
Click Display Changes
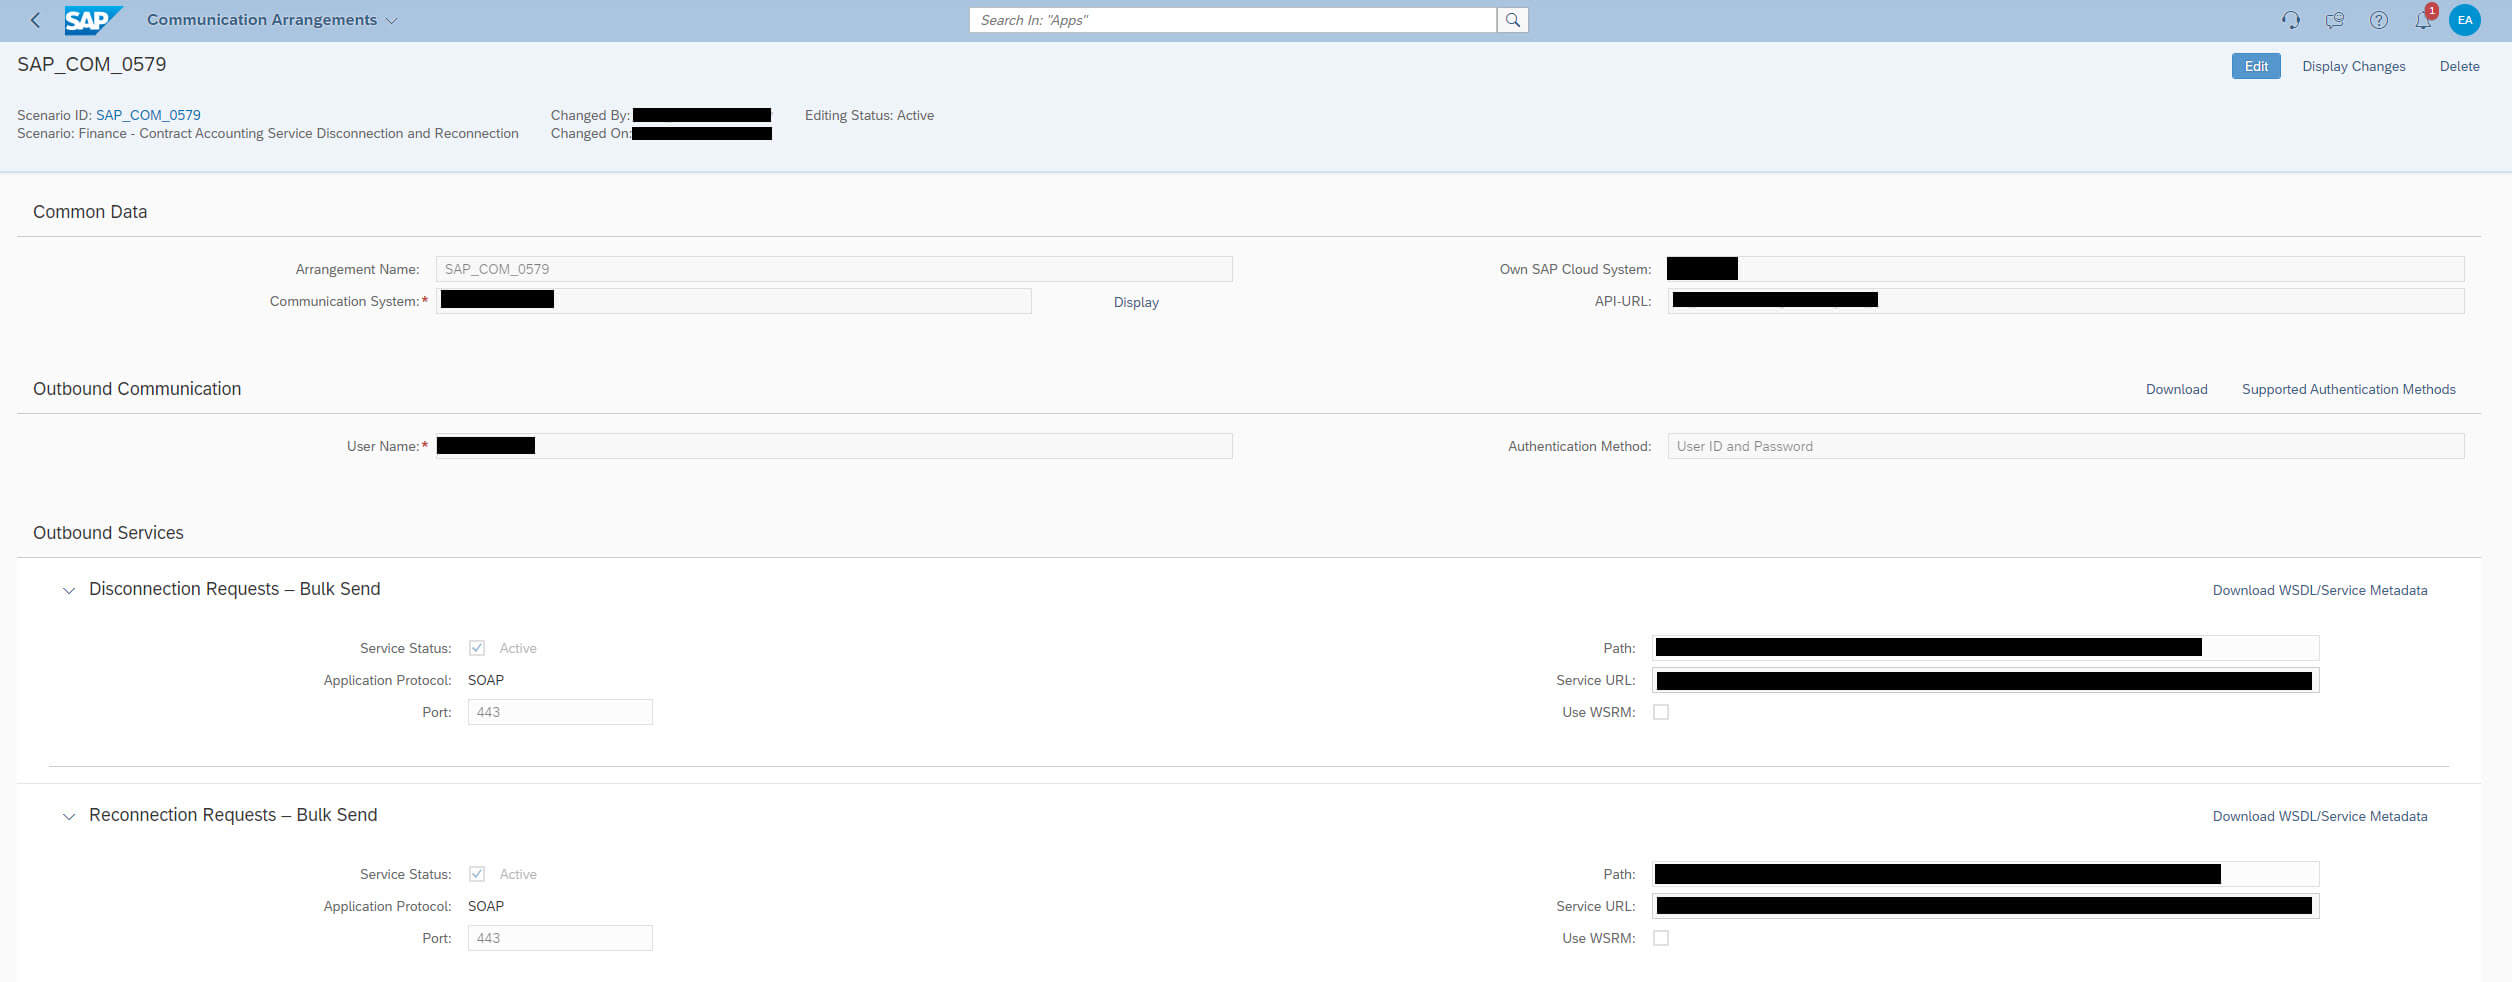(x=2354, y=66)
